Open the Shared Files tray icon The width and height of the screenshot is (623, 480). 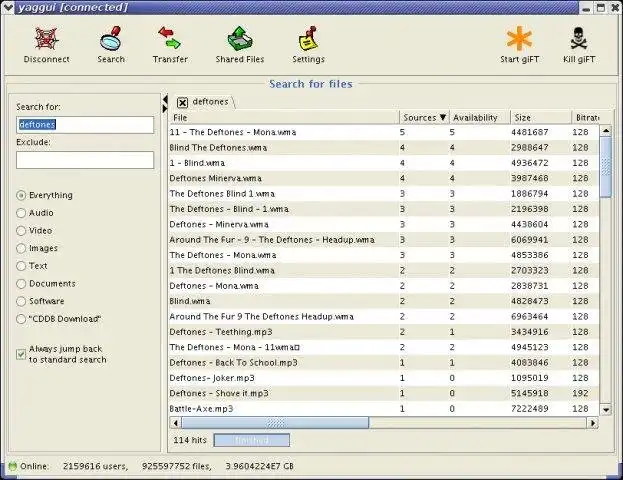point(240,38)
